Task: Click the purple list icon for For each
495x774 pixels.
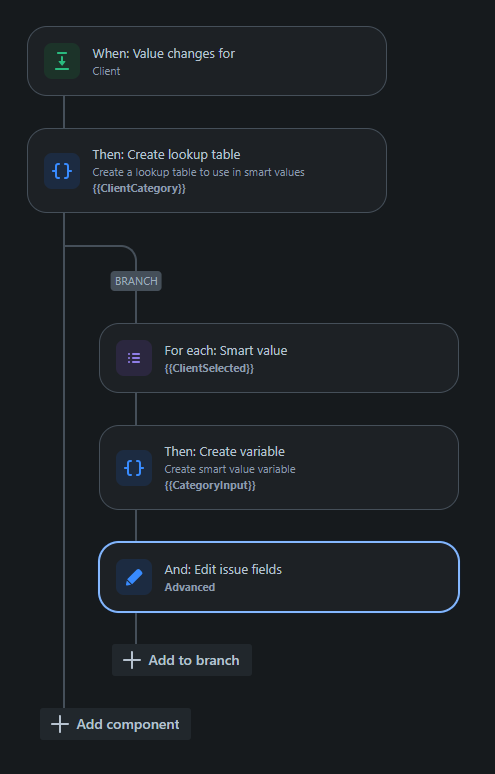Action: pos(134,358)
